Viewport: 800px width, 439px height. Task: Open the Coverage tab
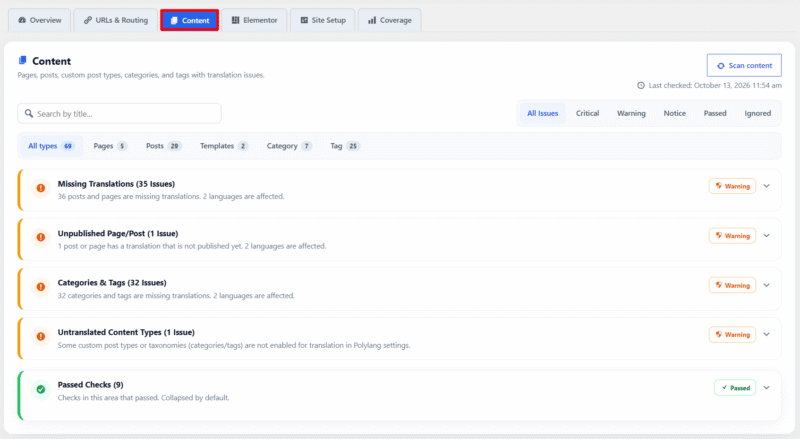pyautogui.click(x=390, y=20)
